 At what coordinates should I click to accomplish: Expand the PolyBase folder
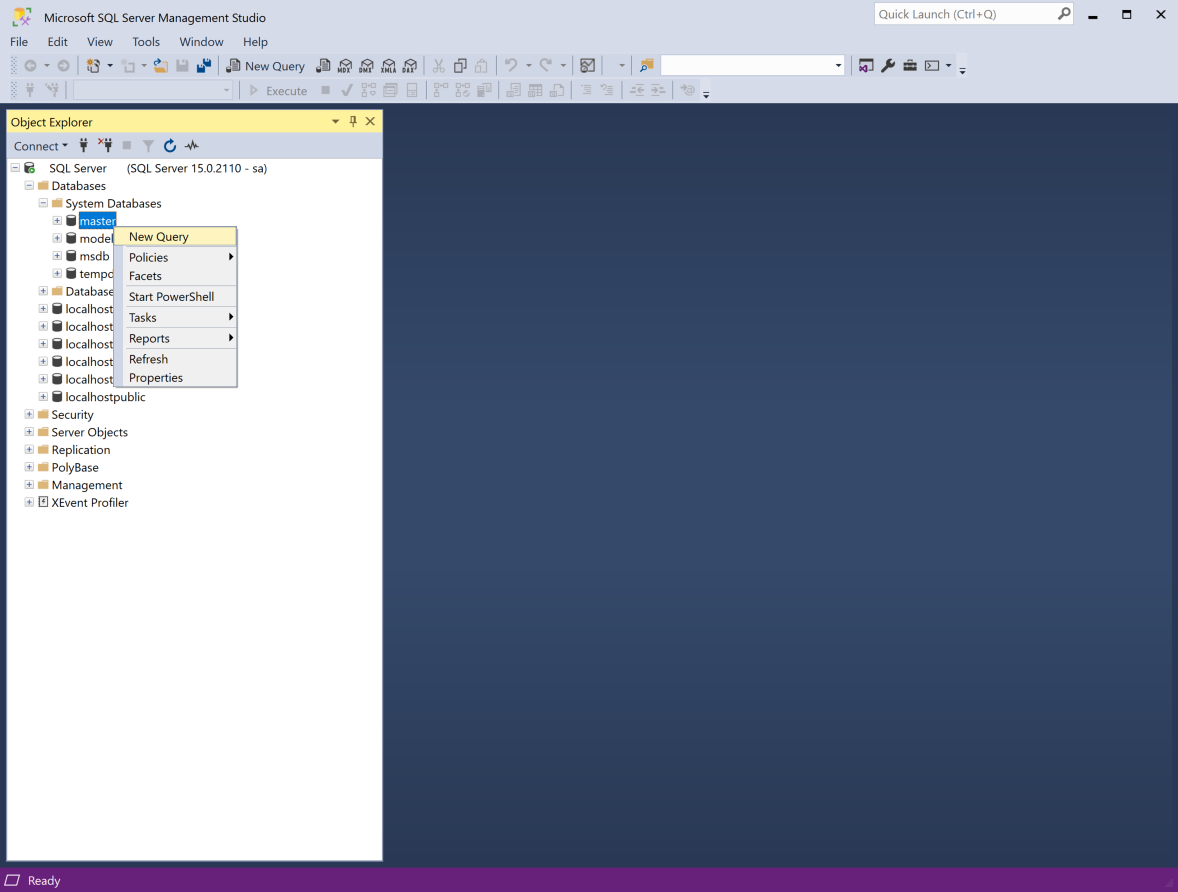pos(29,467)
